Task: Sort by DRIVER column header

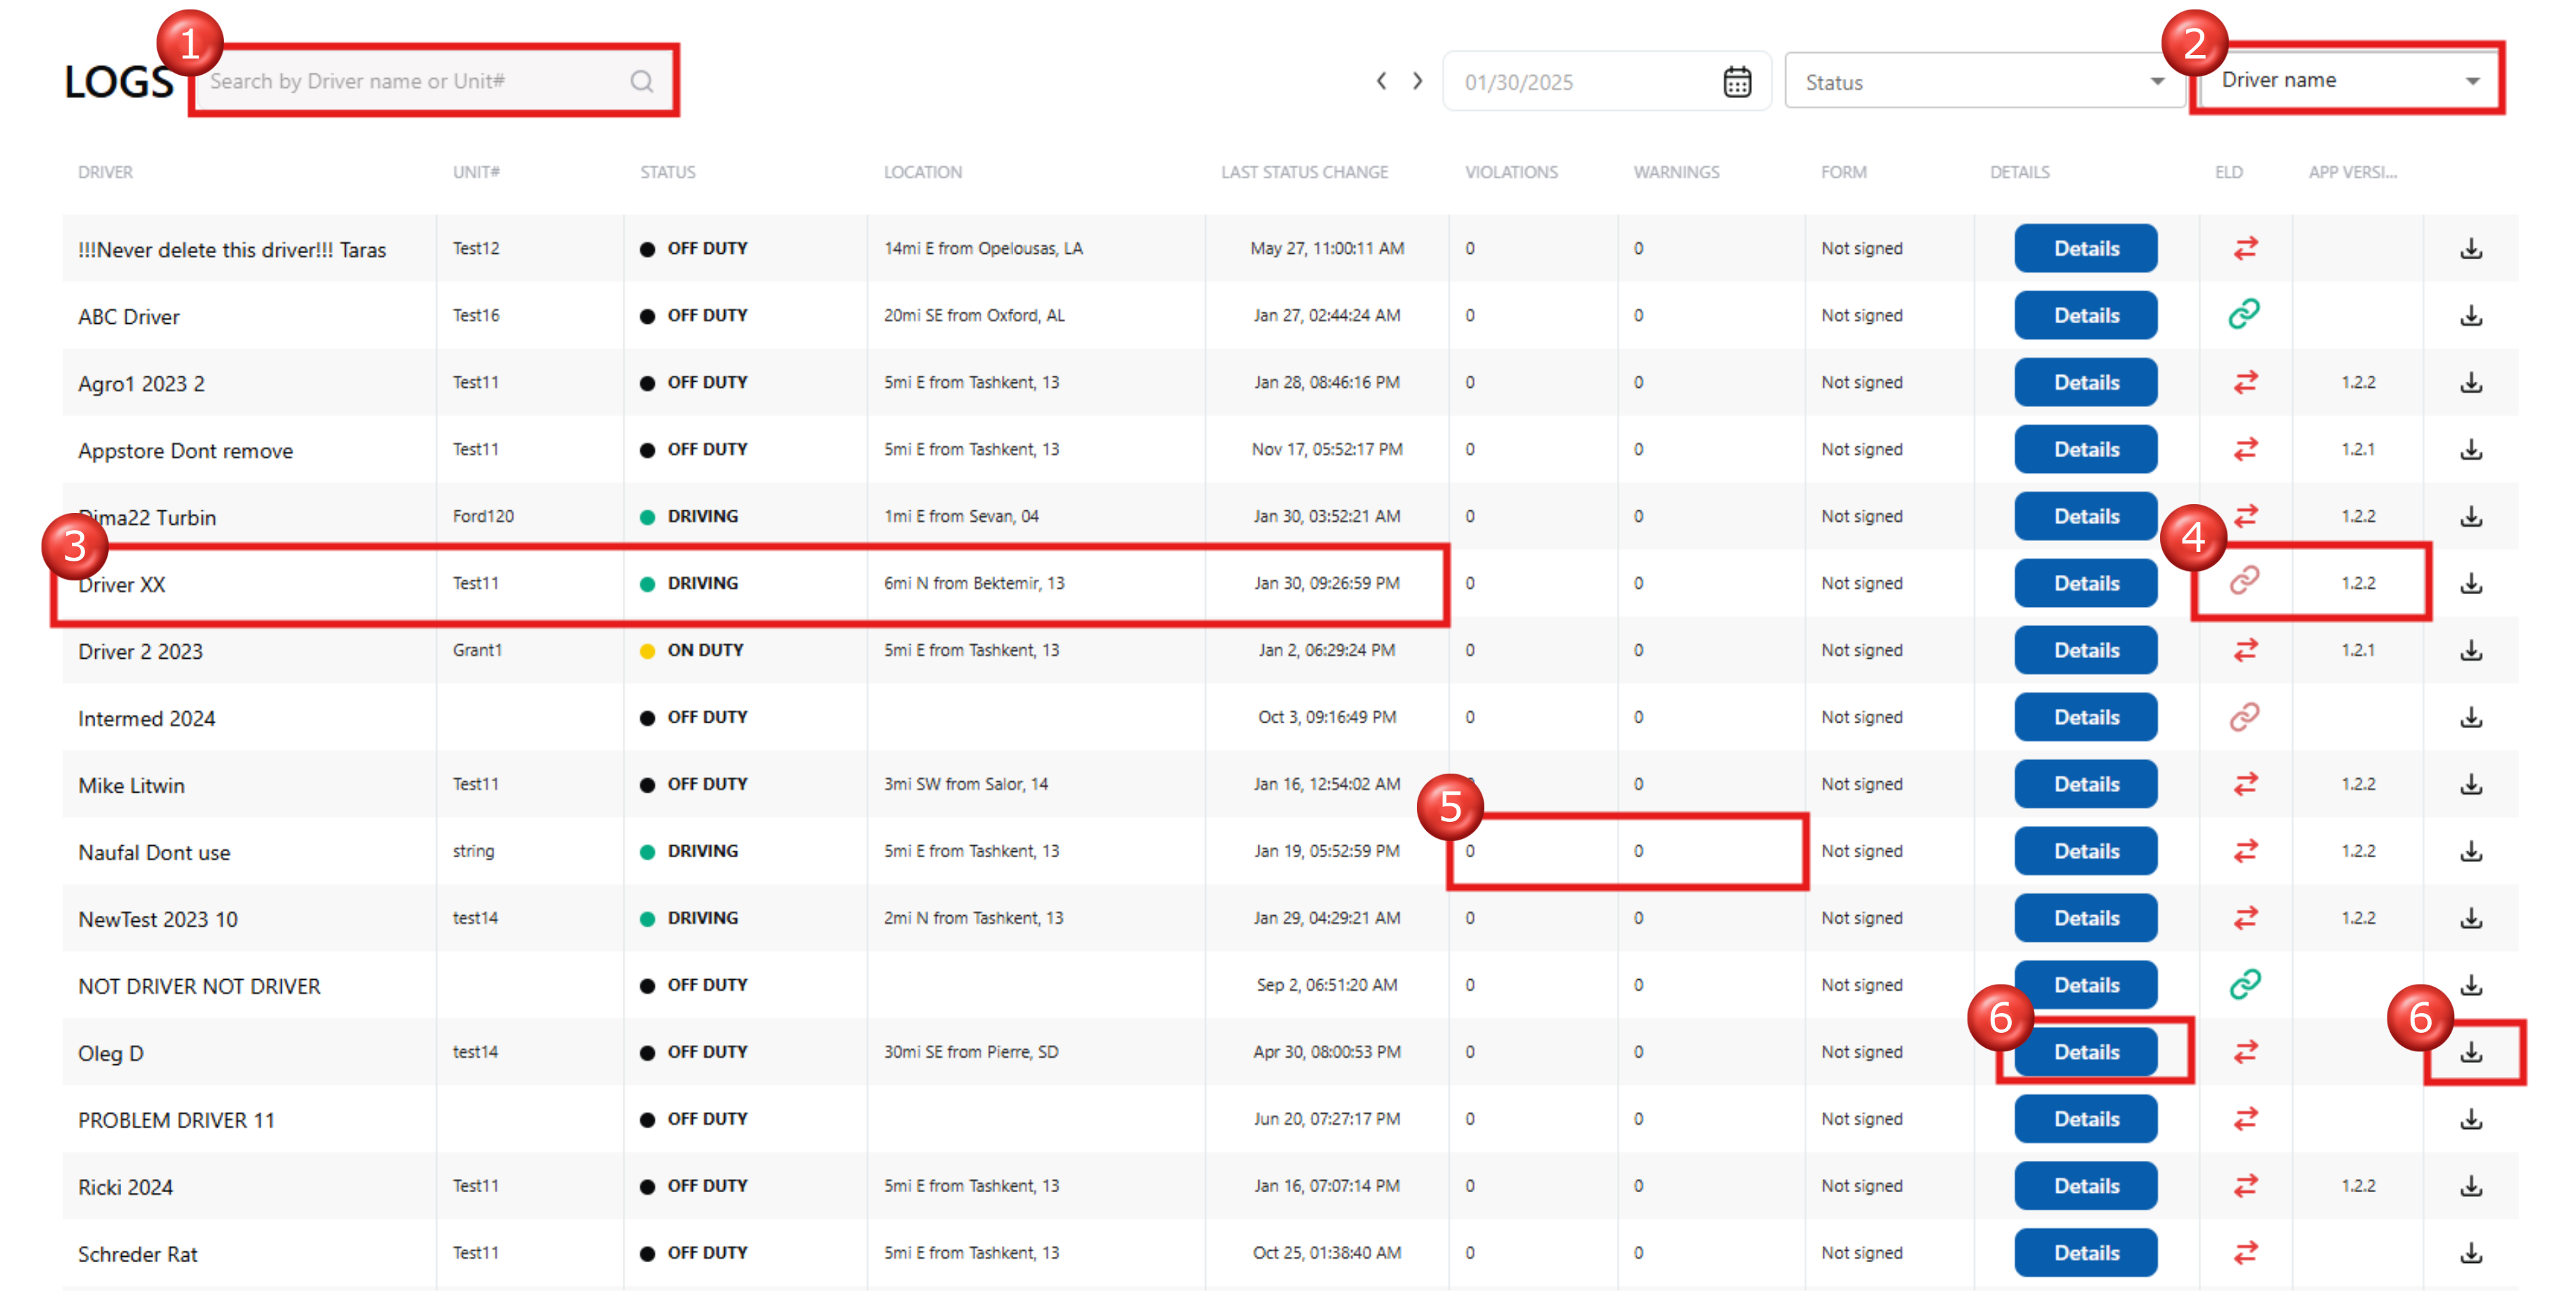Action: (105, 172)
